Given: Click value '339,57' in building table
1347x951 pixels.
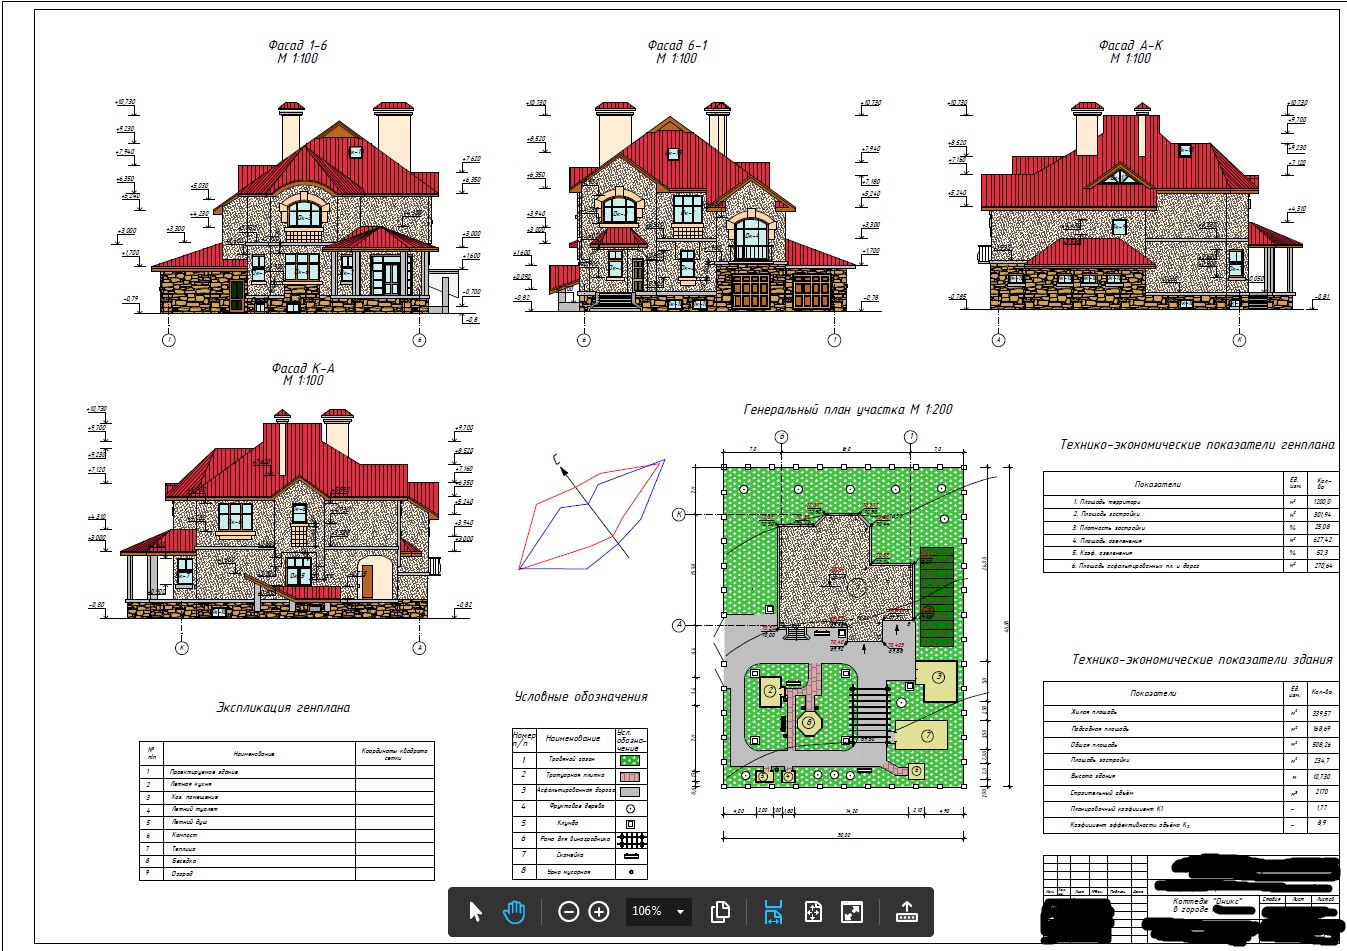Looking at the screenshot, I should (x=1322, y=713).
